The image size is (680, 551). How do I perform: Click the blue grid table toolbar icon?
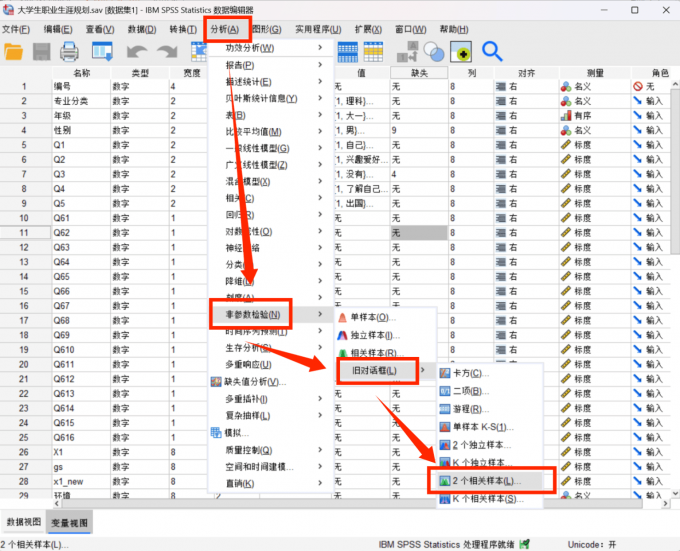click(x=347, y=52)
